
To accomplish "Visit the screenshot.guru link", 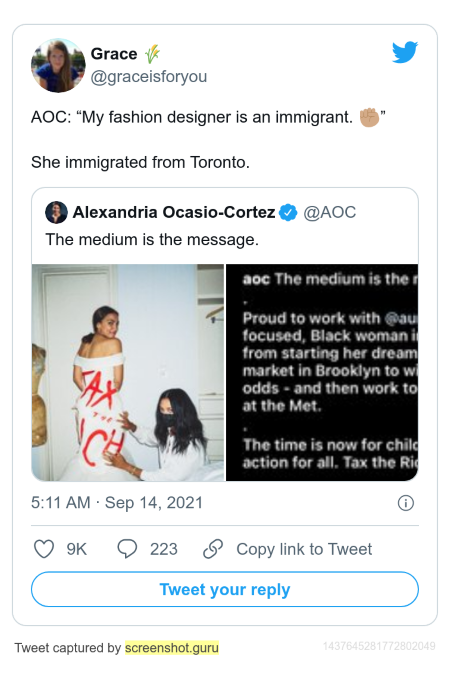I will [172, 648].
